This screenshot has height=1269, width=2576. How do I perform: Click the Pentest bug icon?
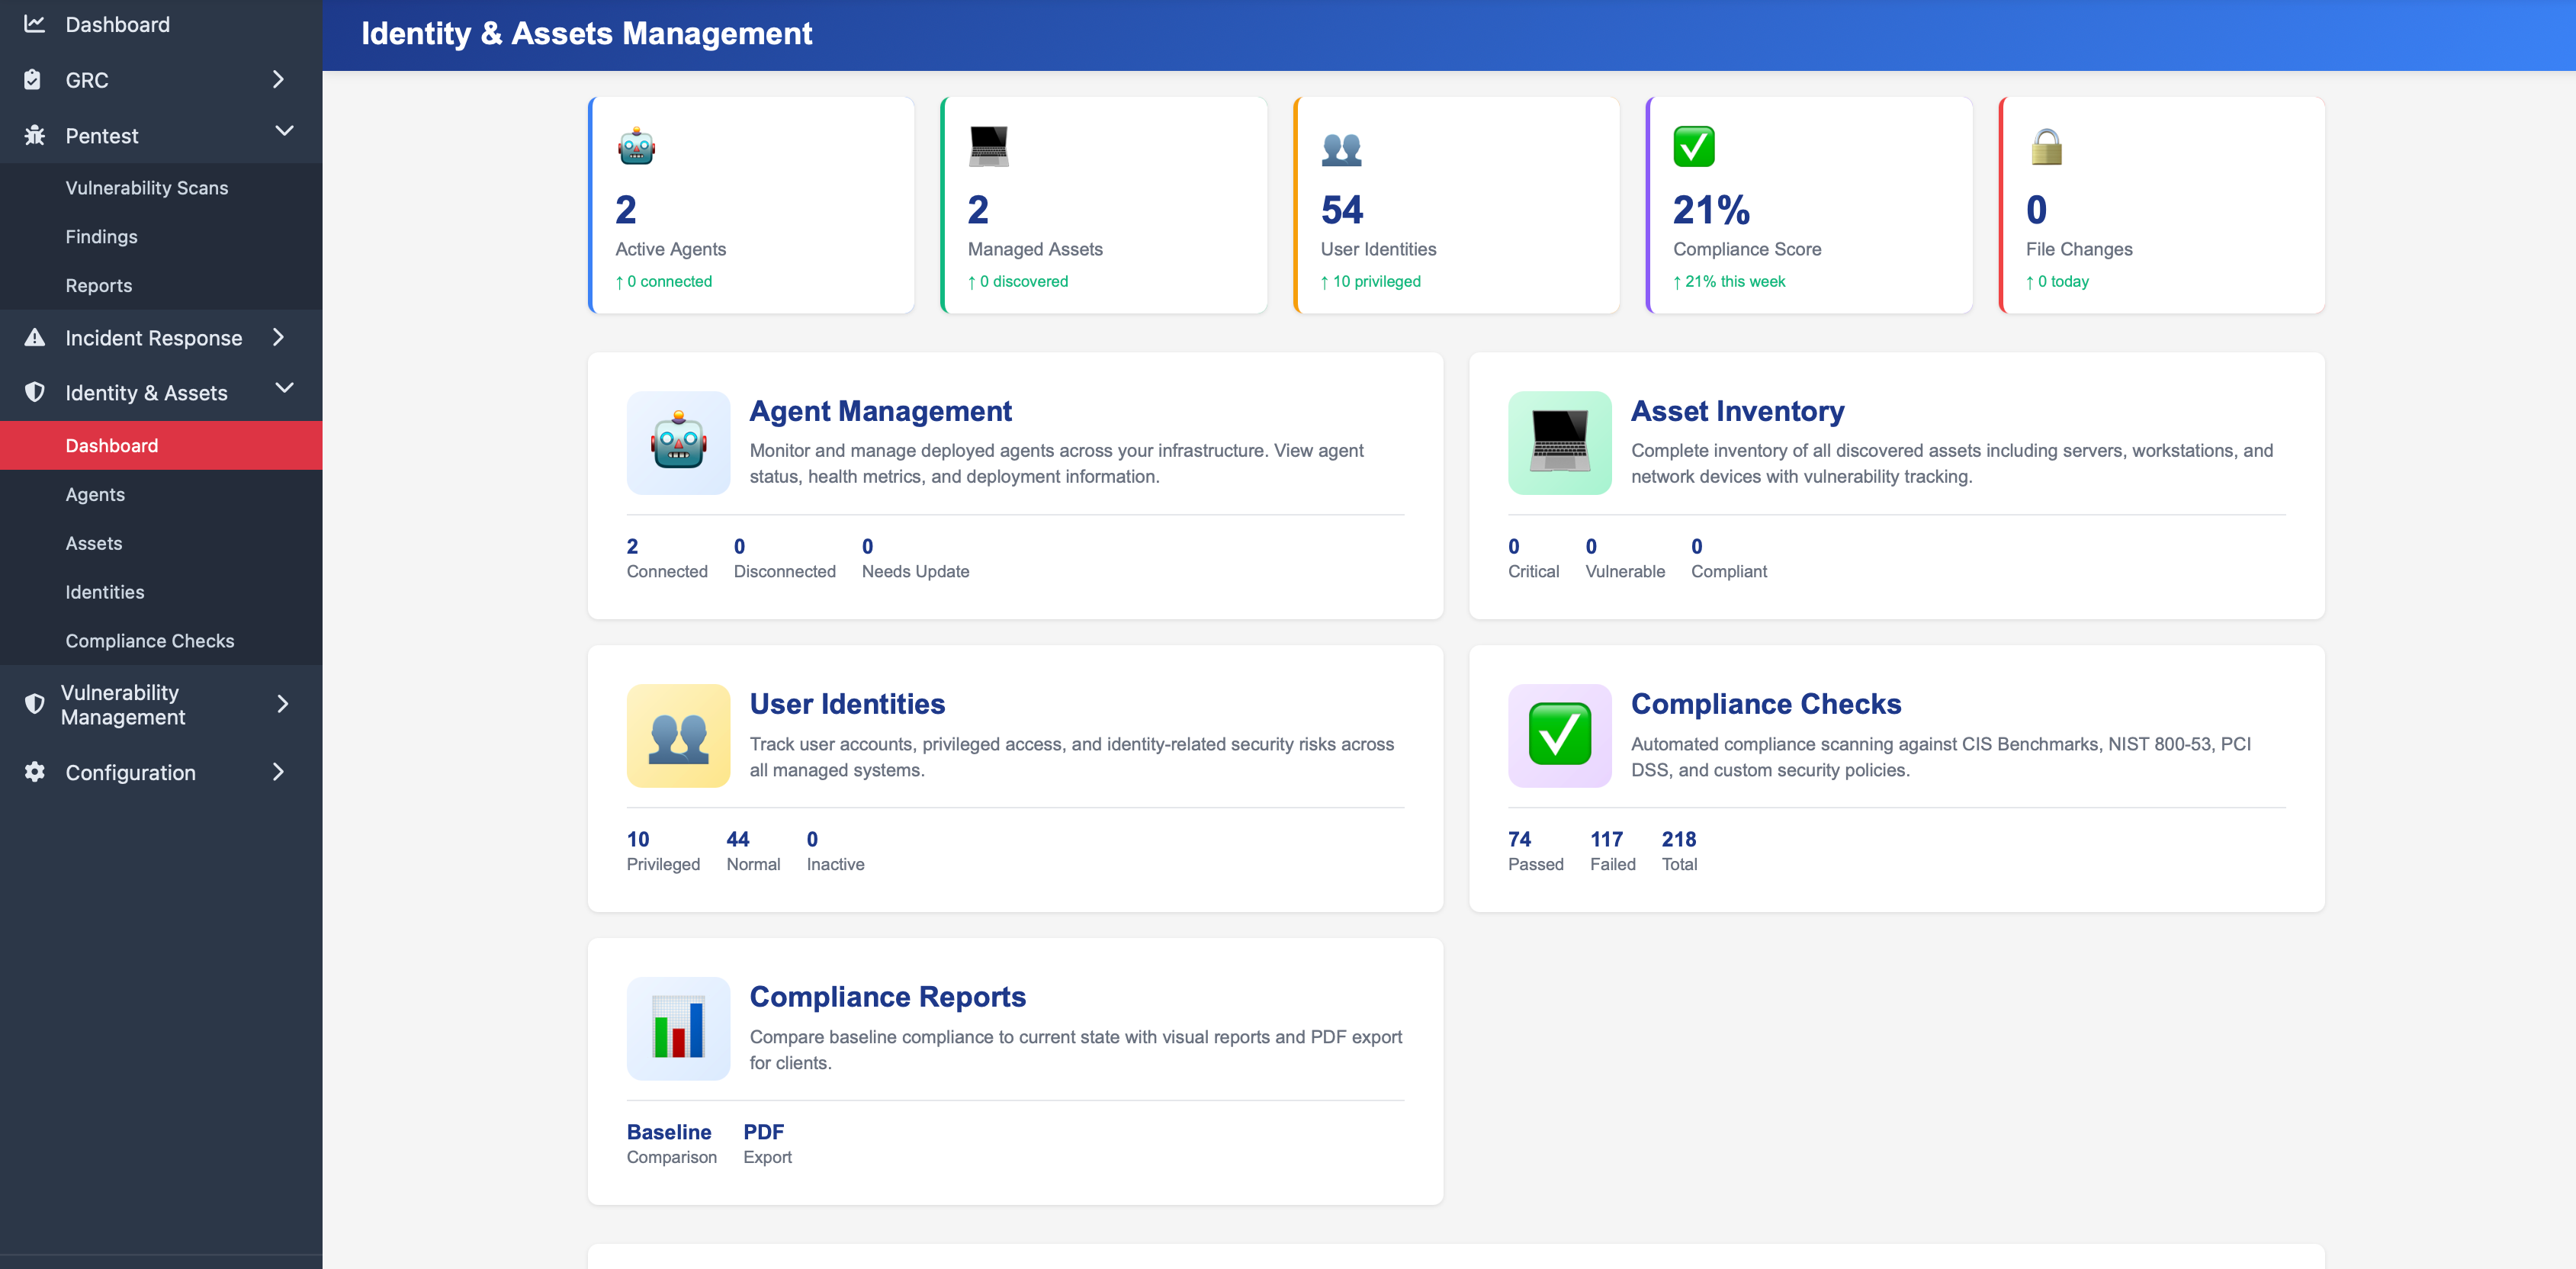(x=34, y=135)
